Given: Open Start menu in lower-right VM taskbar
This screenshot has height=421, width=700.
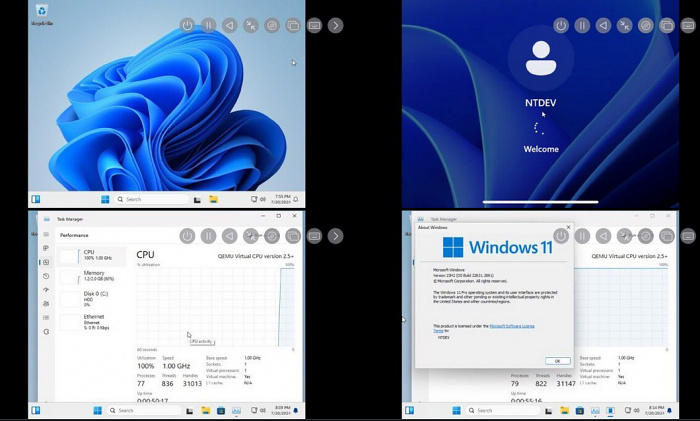Looking at the screenshot, I should click(456, 410).
